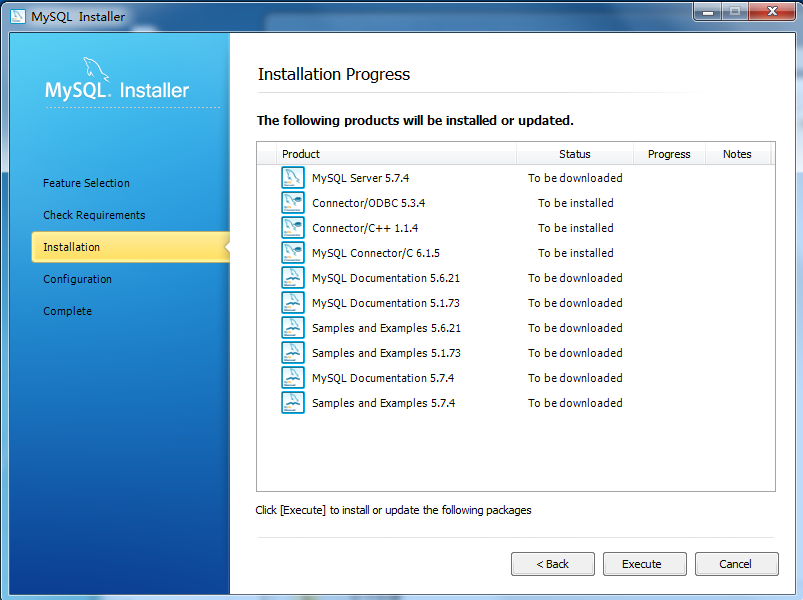Image resolution: width=803 pixels, height=600 pixels.
Task: Click the Connector/C++ 1.1.4 product icon
Action: click(293, 228)
